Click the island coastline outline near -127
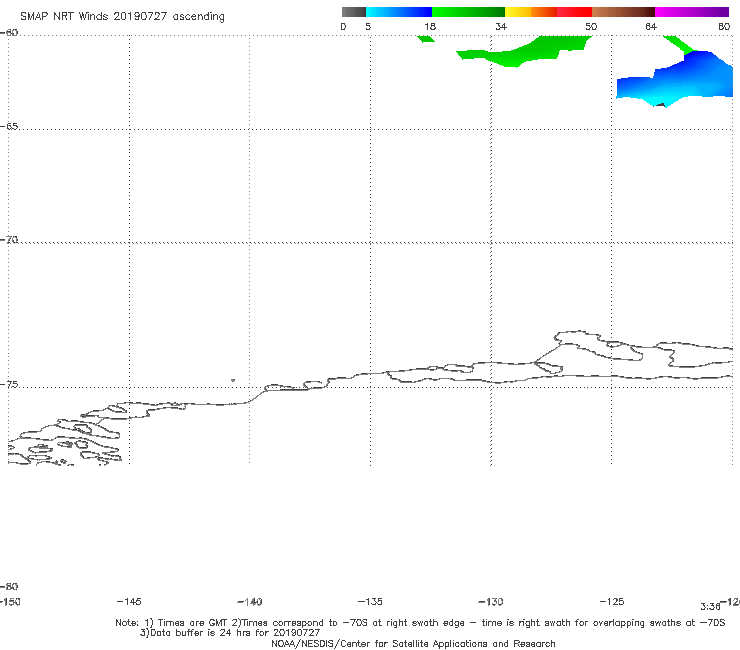Screen dimensions: 740x650 pyautogui.click(x=599, y=346)
